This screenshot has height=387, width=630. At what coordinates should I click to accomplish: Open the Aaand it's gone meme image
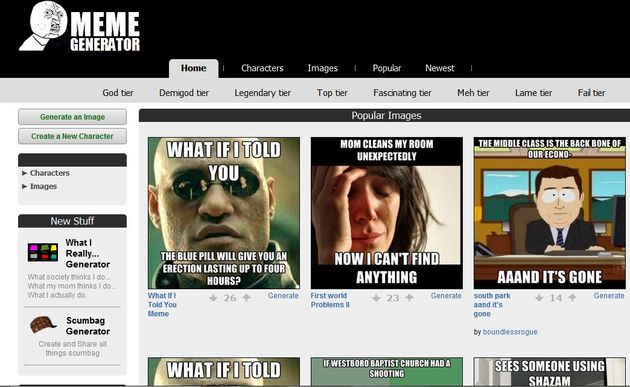pos(550,213)
